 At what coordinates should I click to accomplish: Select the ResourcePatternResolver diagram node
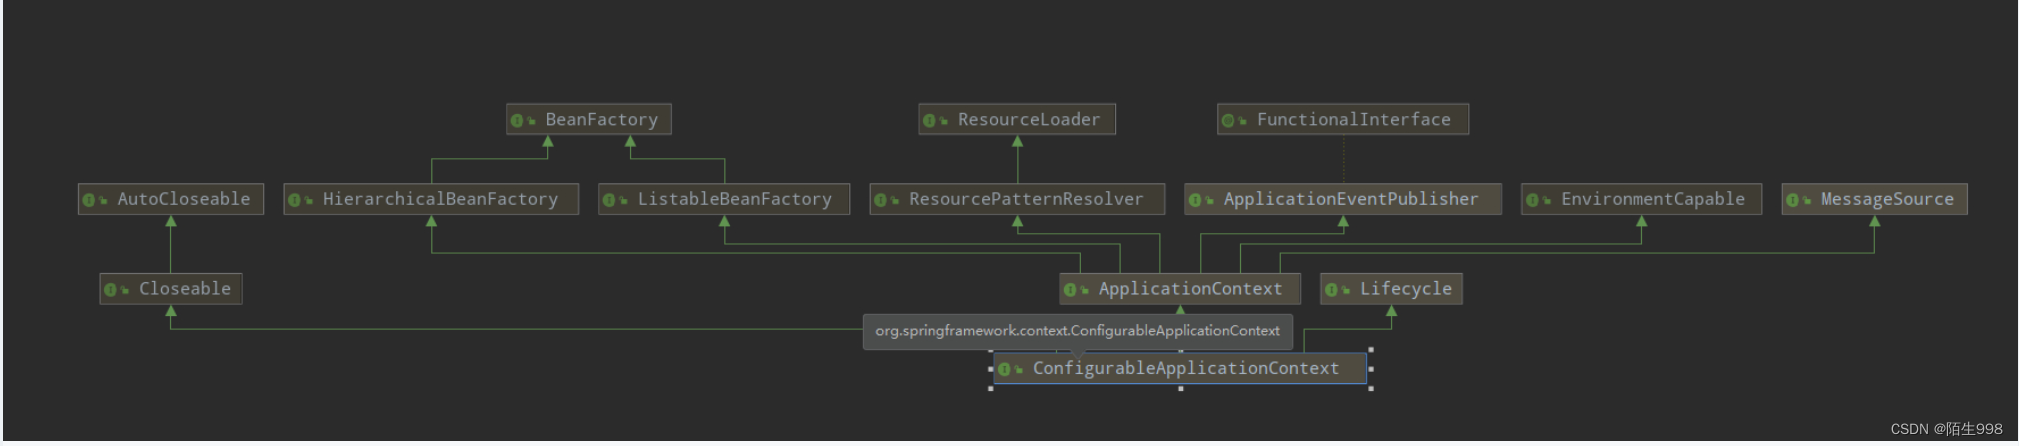(x=1017, y=199)
